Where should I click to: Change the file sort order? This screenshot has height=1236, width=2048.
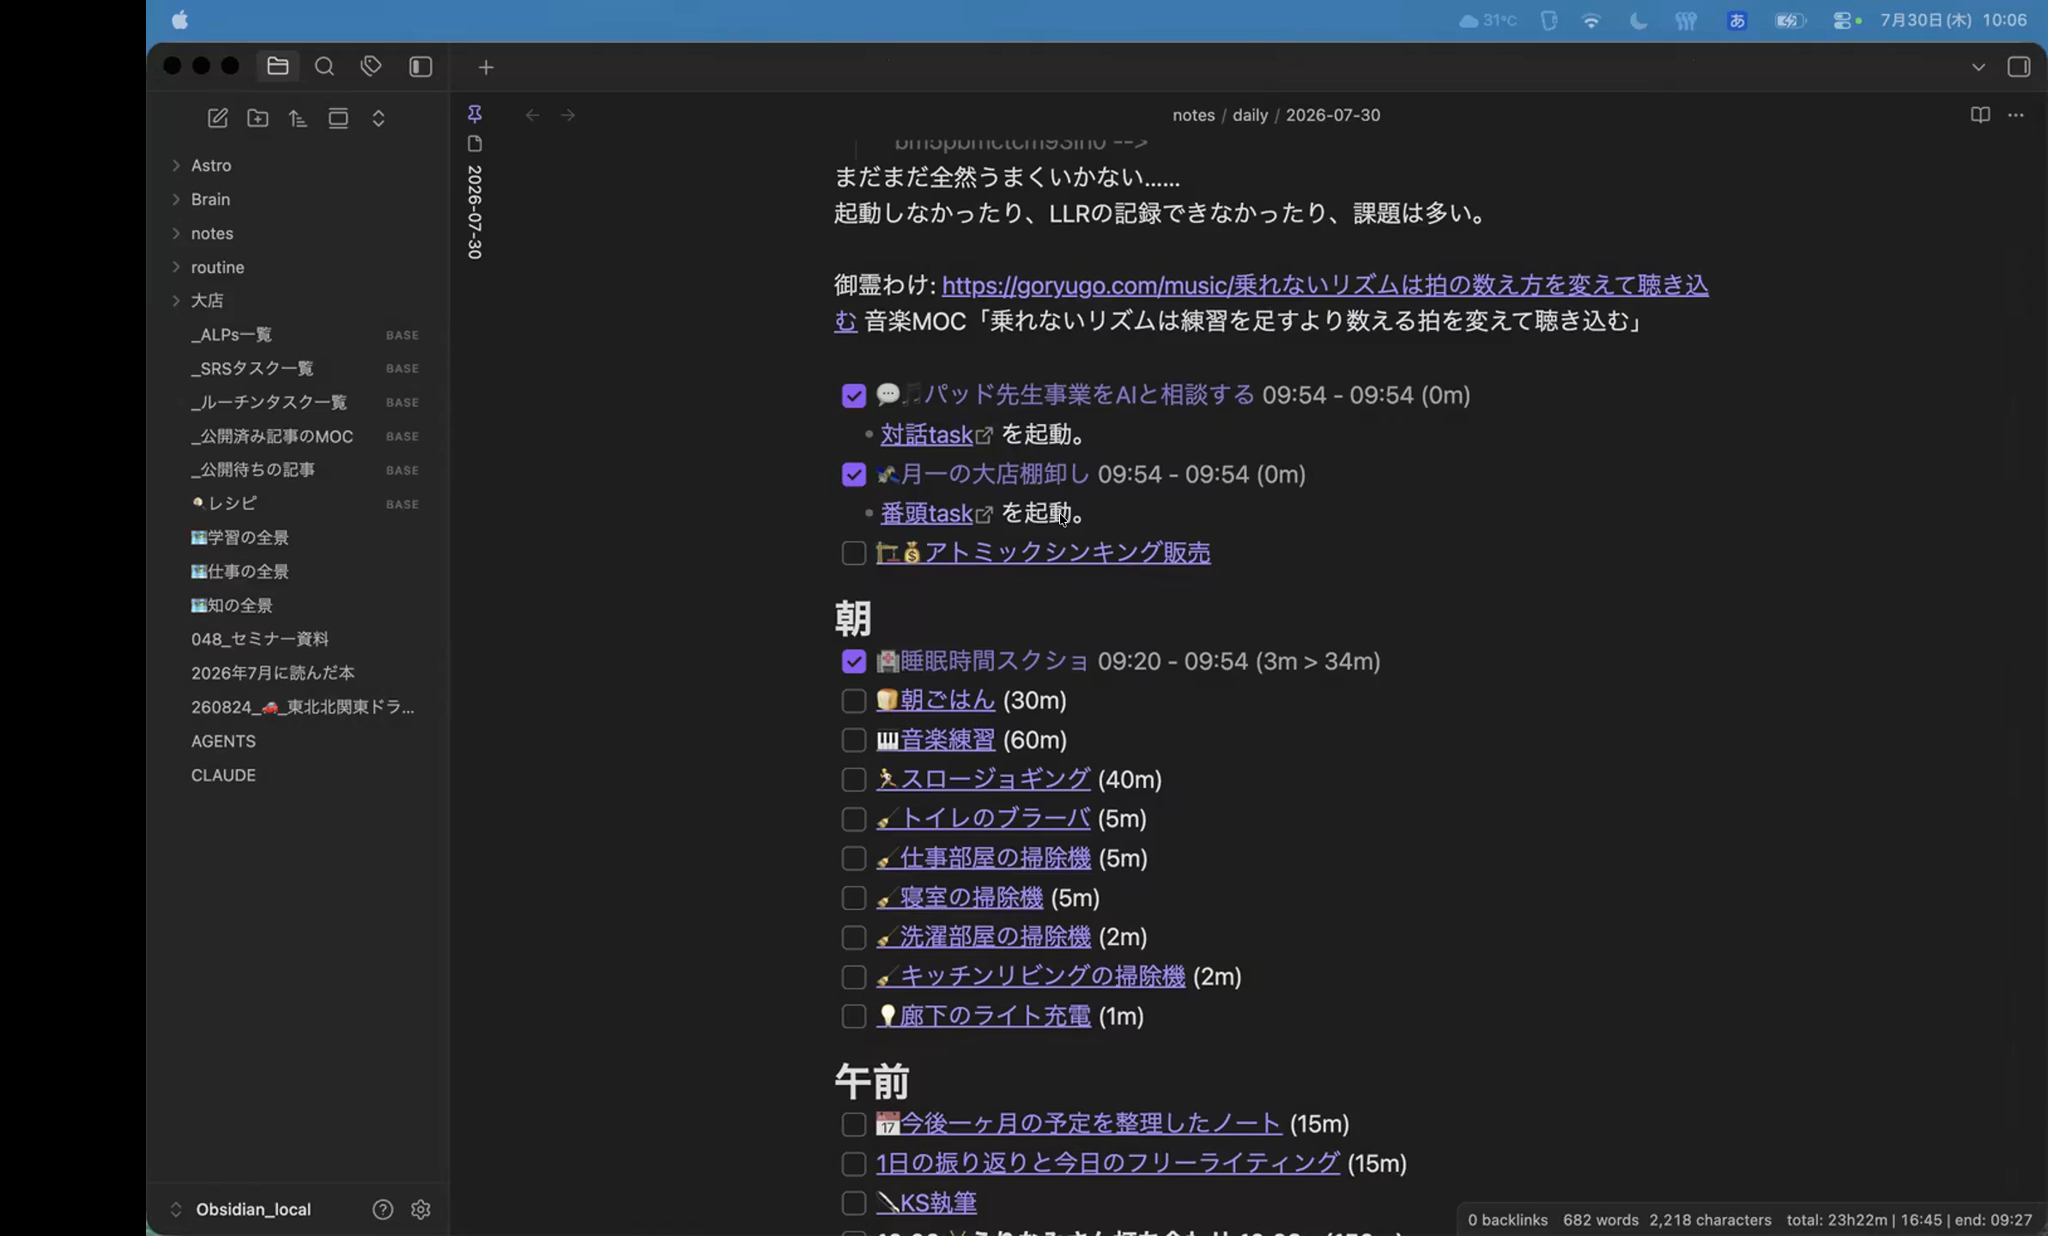[x=298, y=118]
